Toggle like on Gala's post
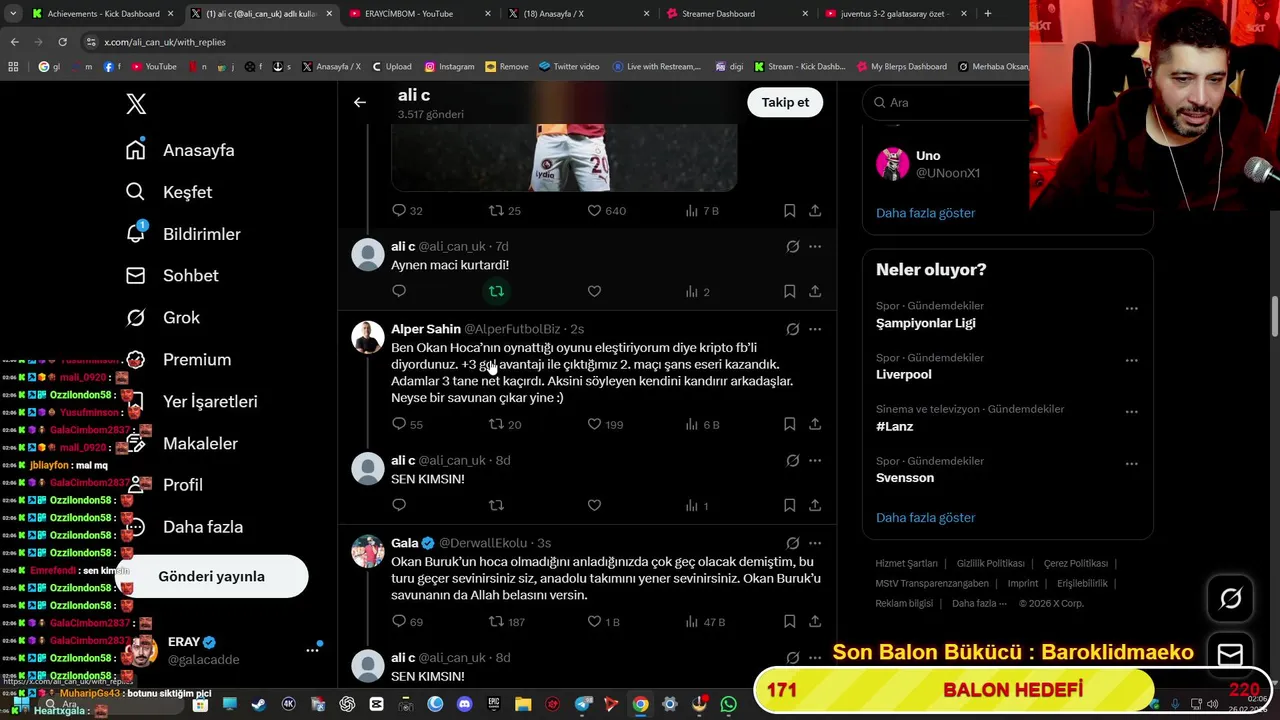The image size is (1280, 720). [x=594, y=622]
